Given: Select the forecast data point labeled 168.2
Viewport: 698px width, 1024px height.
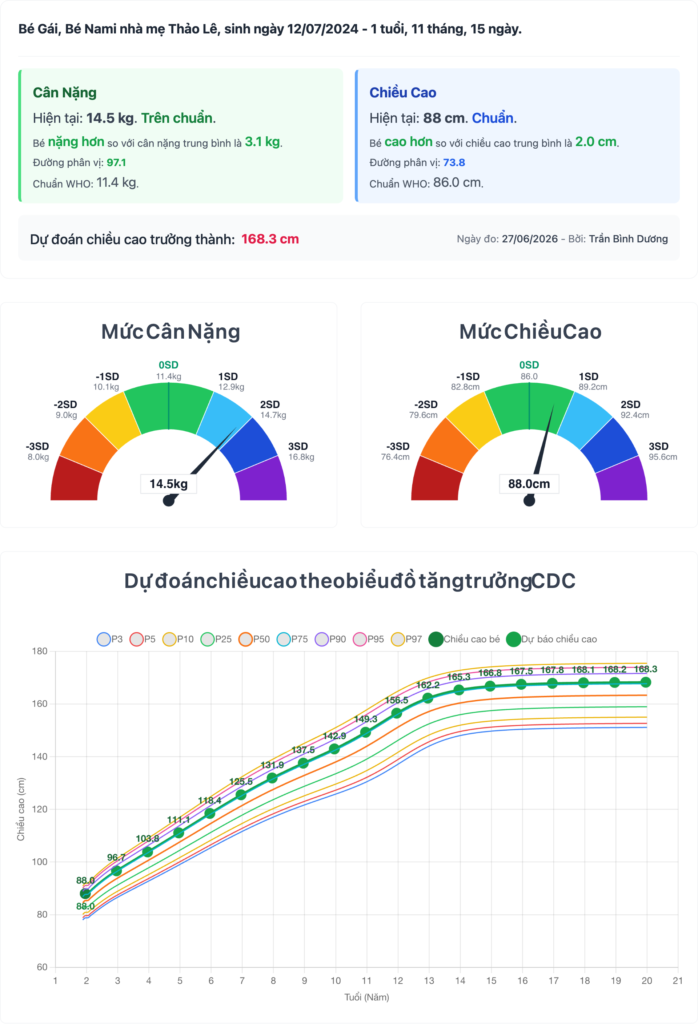Looking at the screenshot, I should 614,682.
